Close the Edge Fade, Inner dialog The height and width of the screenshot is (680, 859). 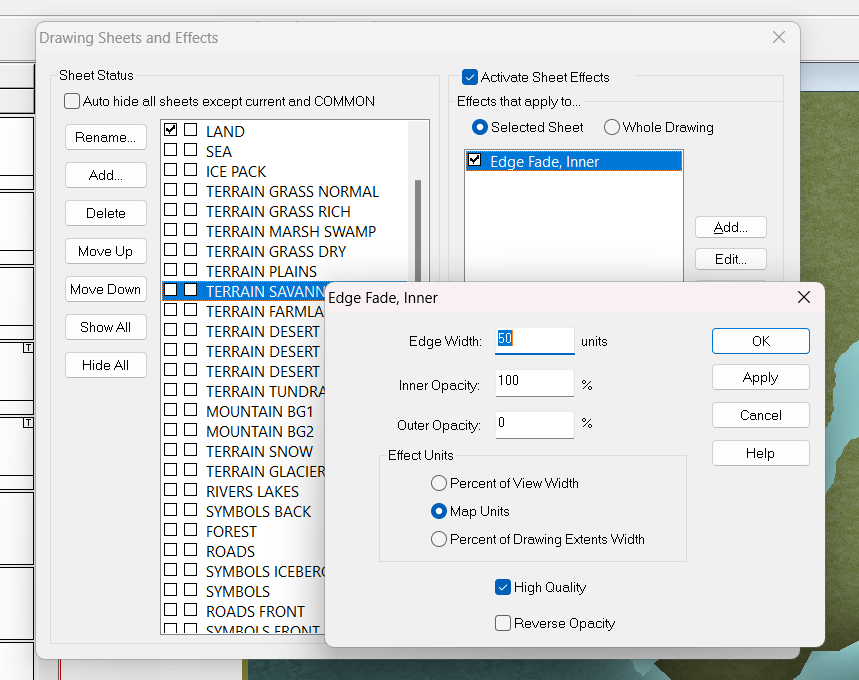pyautogui.click(x=803, y=297)
